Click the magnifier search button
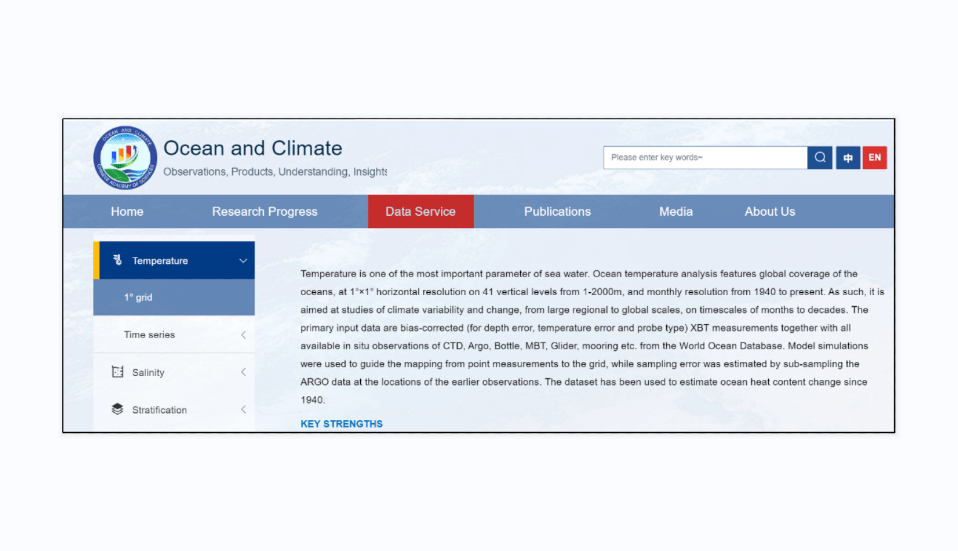 coord(819,158)
